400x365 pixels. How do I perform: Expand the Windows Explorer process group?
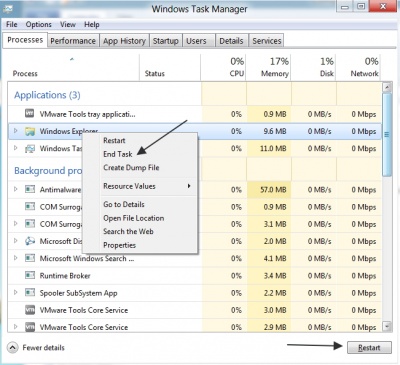15,131
